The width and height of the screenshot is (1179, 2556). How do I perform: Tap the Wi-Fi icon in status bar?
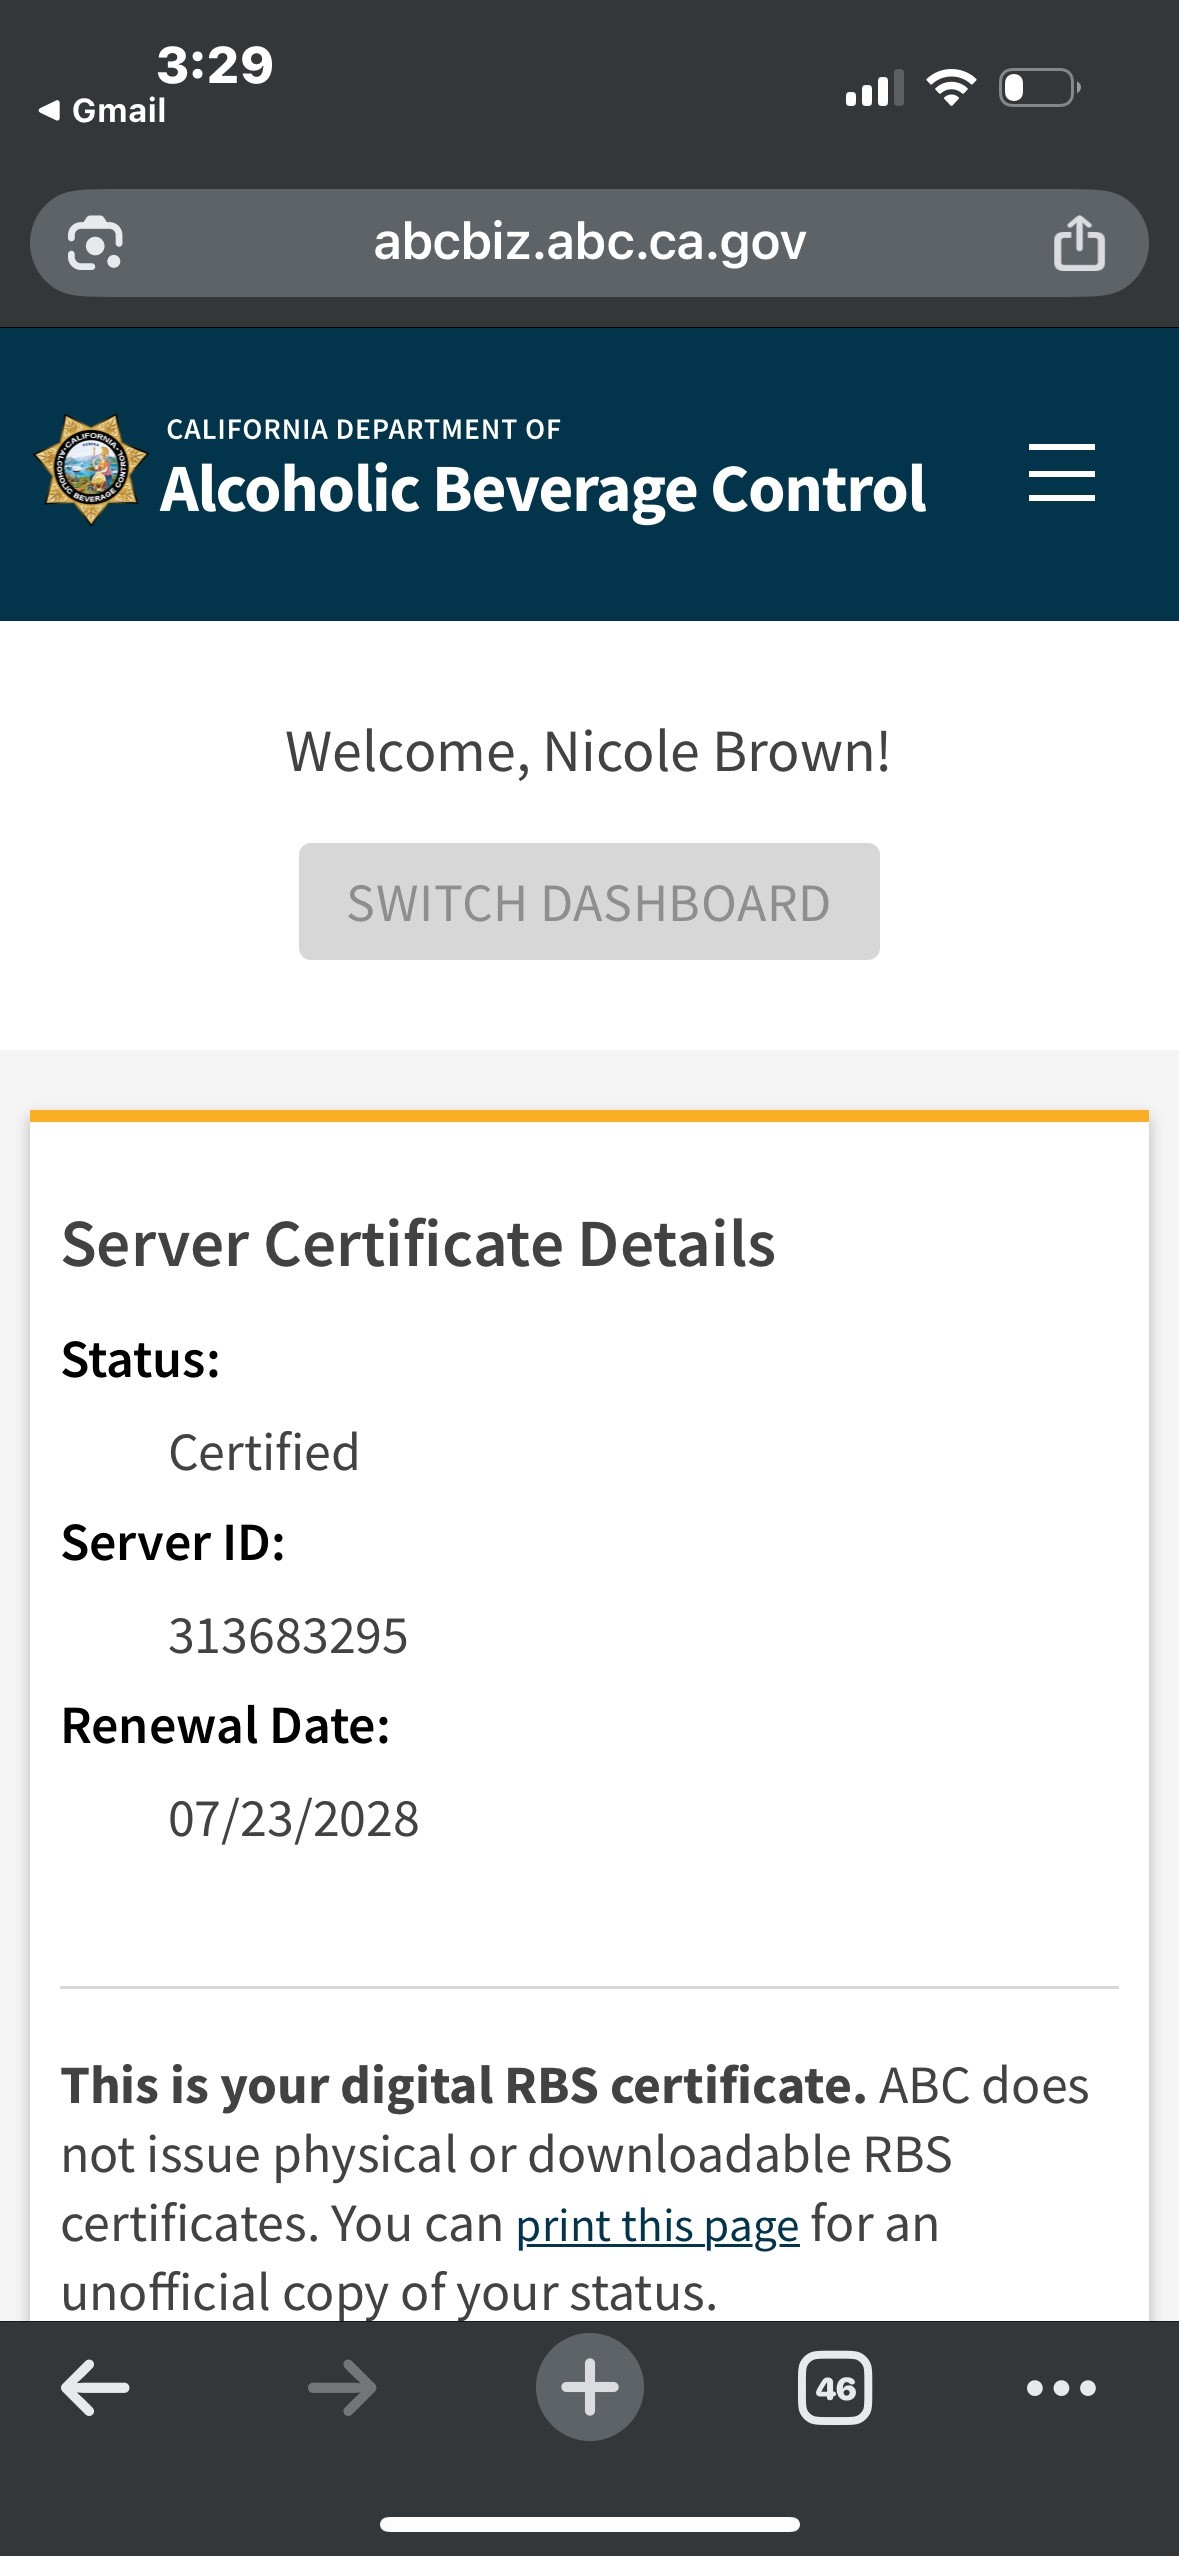(950, 88)
